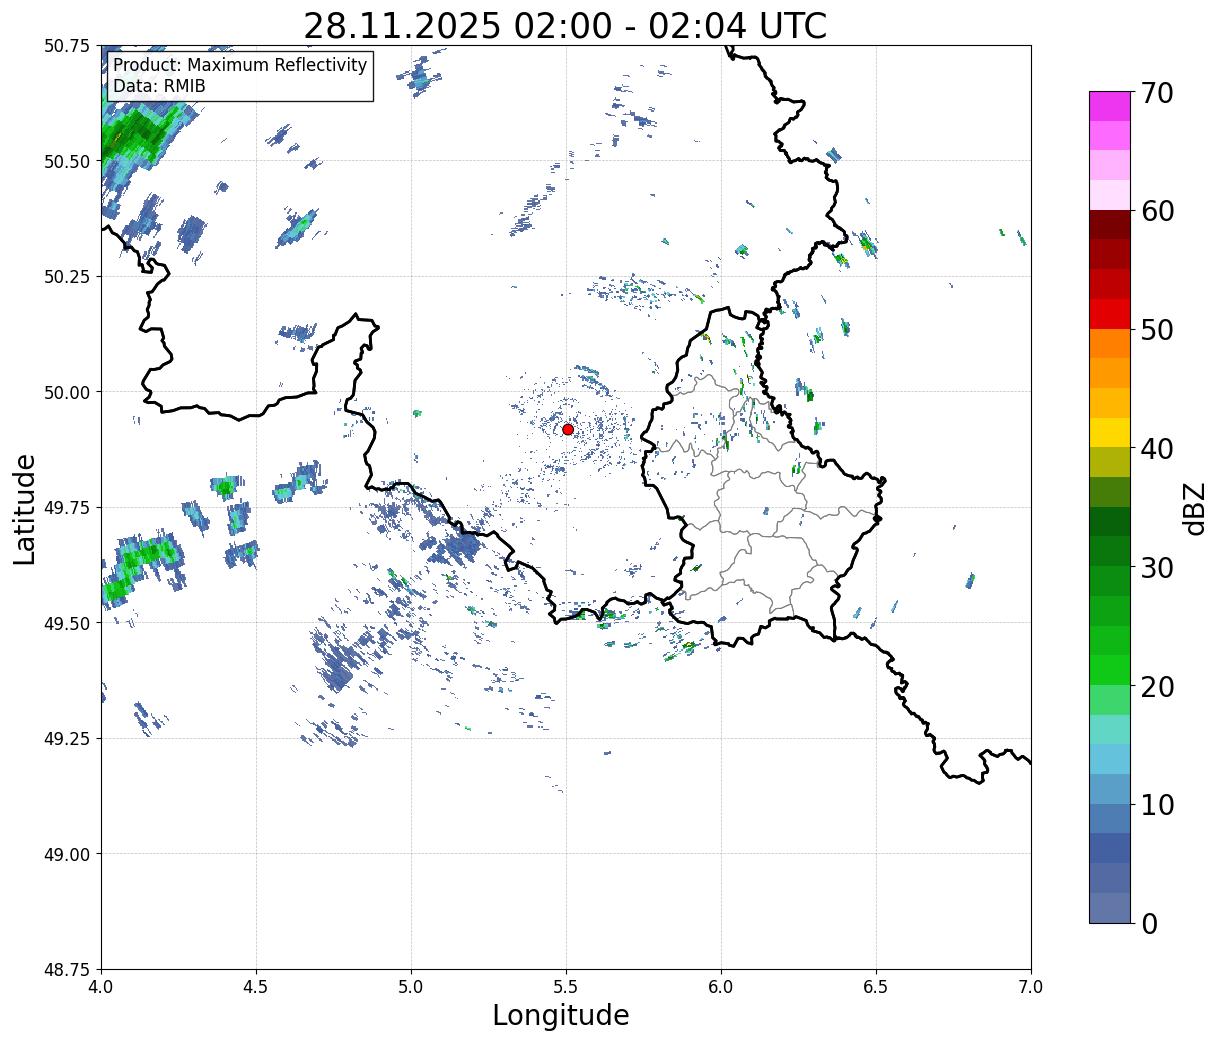Click colorbar tick label '10'
This screenshot has height=1040, width=1219.
[x=1156, y=804]
